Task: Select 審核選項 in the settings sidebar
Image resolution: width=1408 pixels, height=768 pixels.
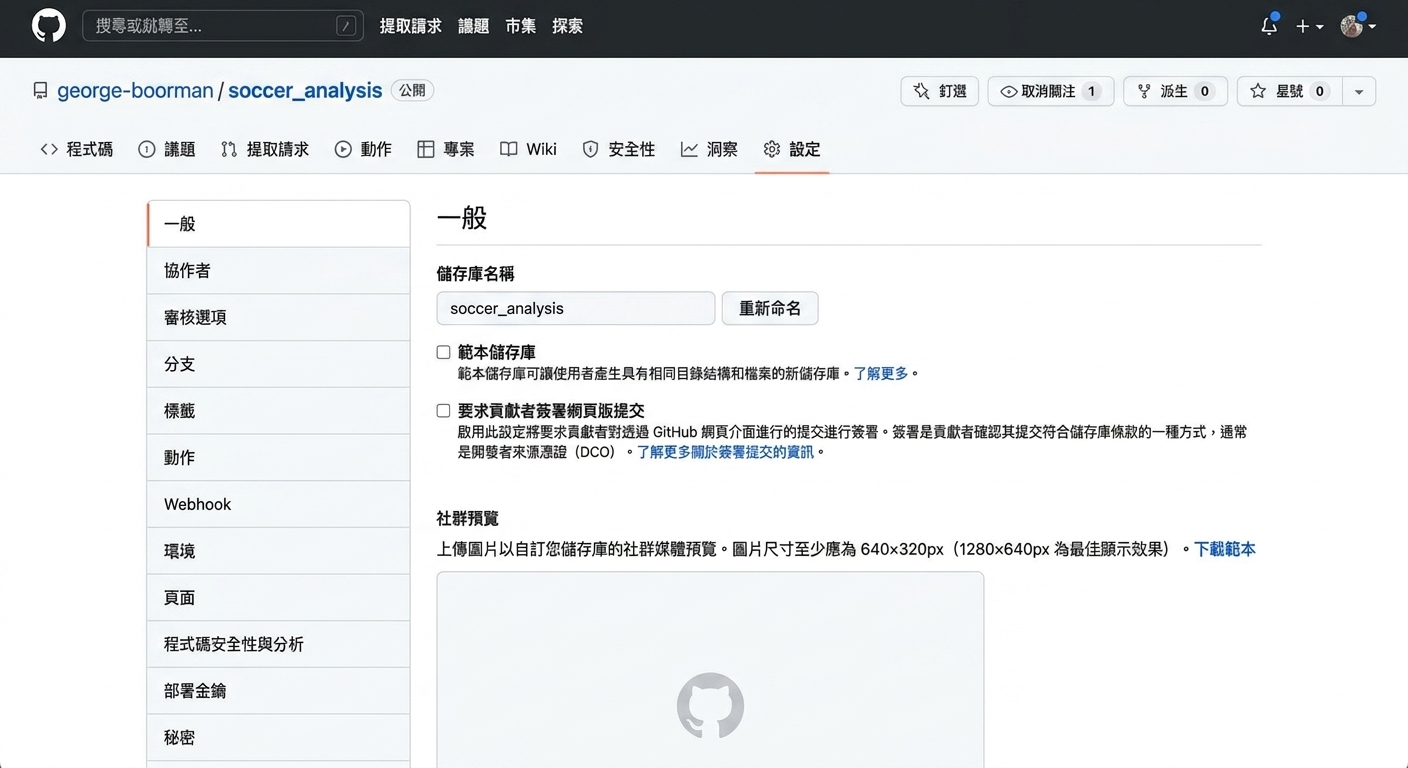Action: 278,317
